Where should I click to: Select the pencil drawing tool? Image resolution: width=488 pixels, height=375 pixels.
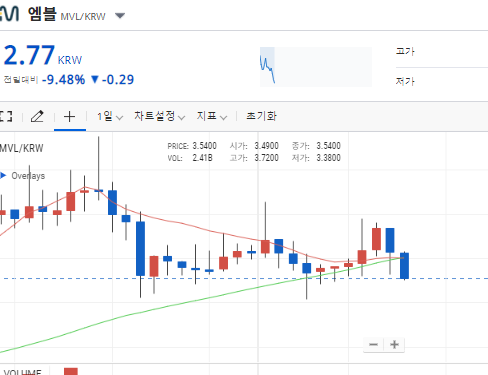tap(37, 117)
